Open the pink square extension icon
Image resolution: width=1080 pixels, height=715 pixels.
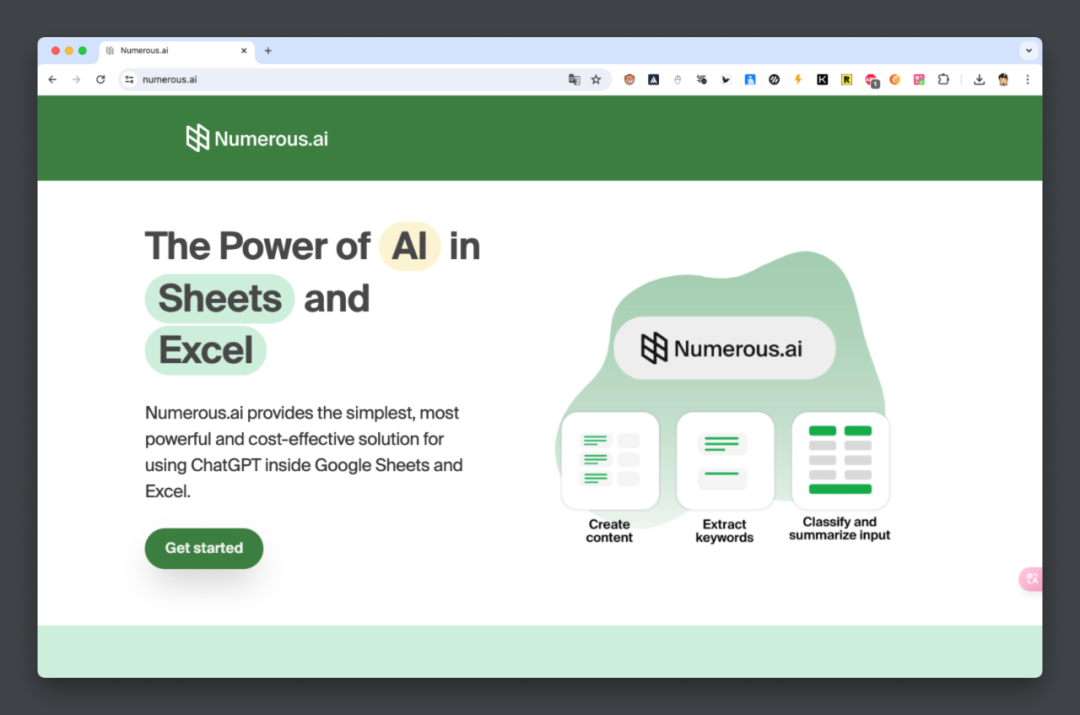click(919, 79)
